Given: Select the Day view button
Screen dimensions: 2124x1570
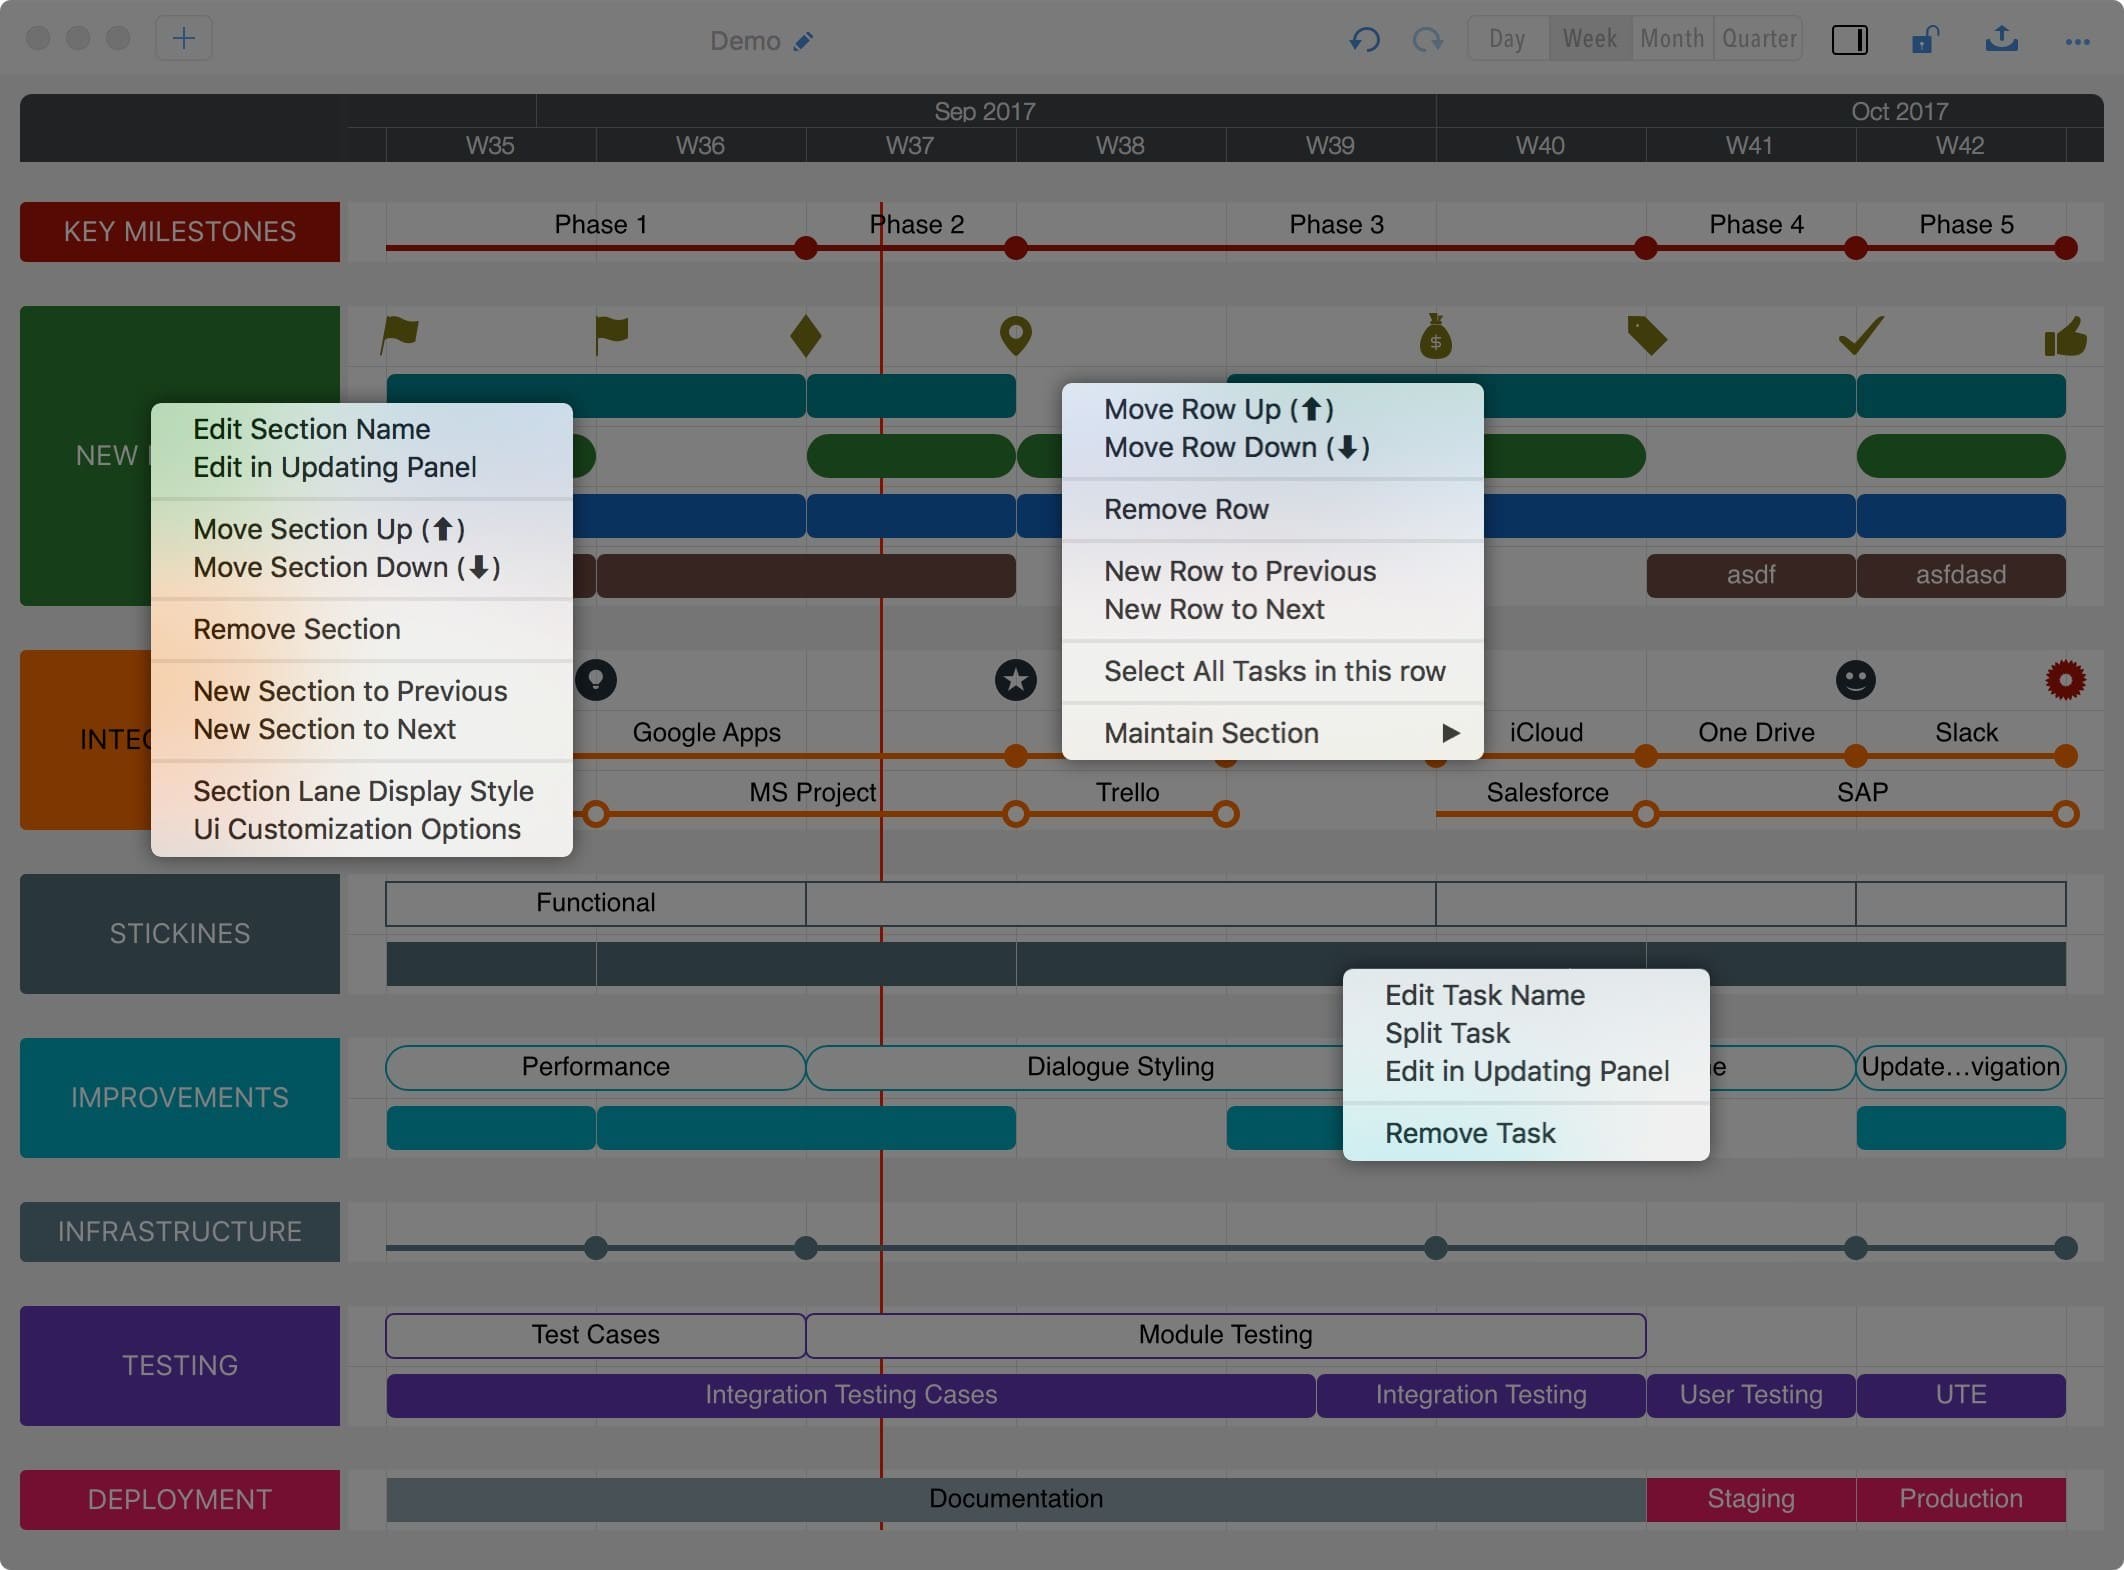Looking at the screenshot, I should click(x=1507, y=39).
